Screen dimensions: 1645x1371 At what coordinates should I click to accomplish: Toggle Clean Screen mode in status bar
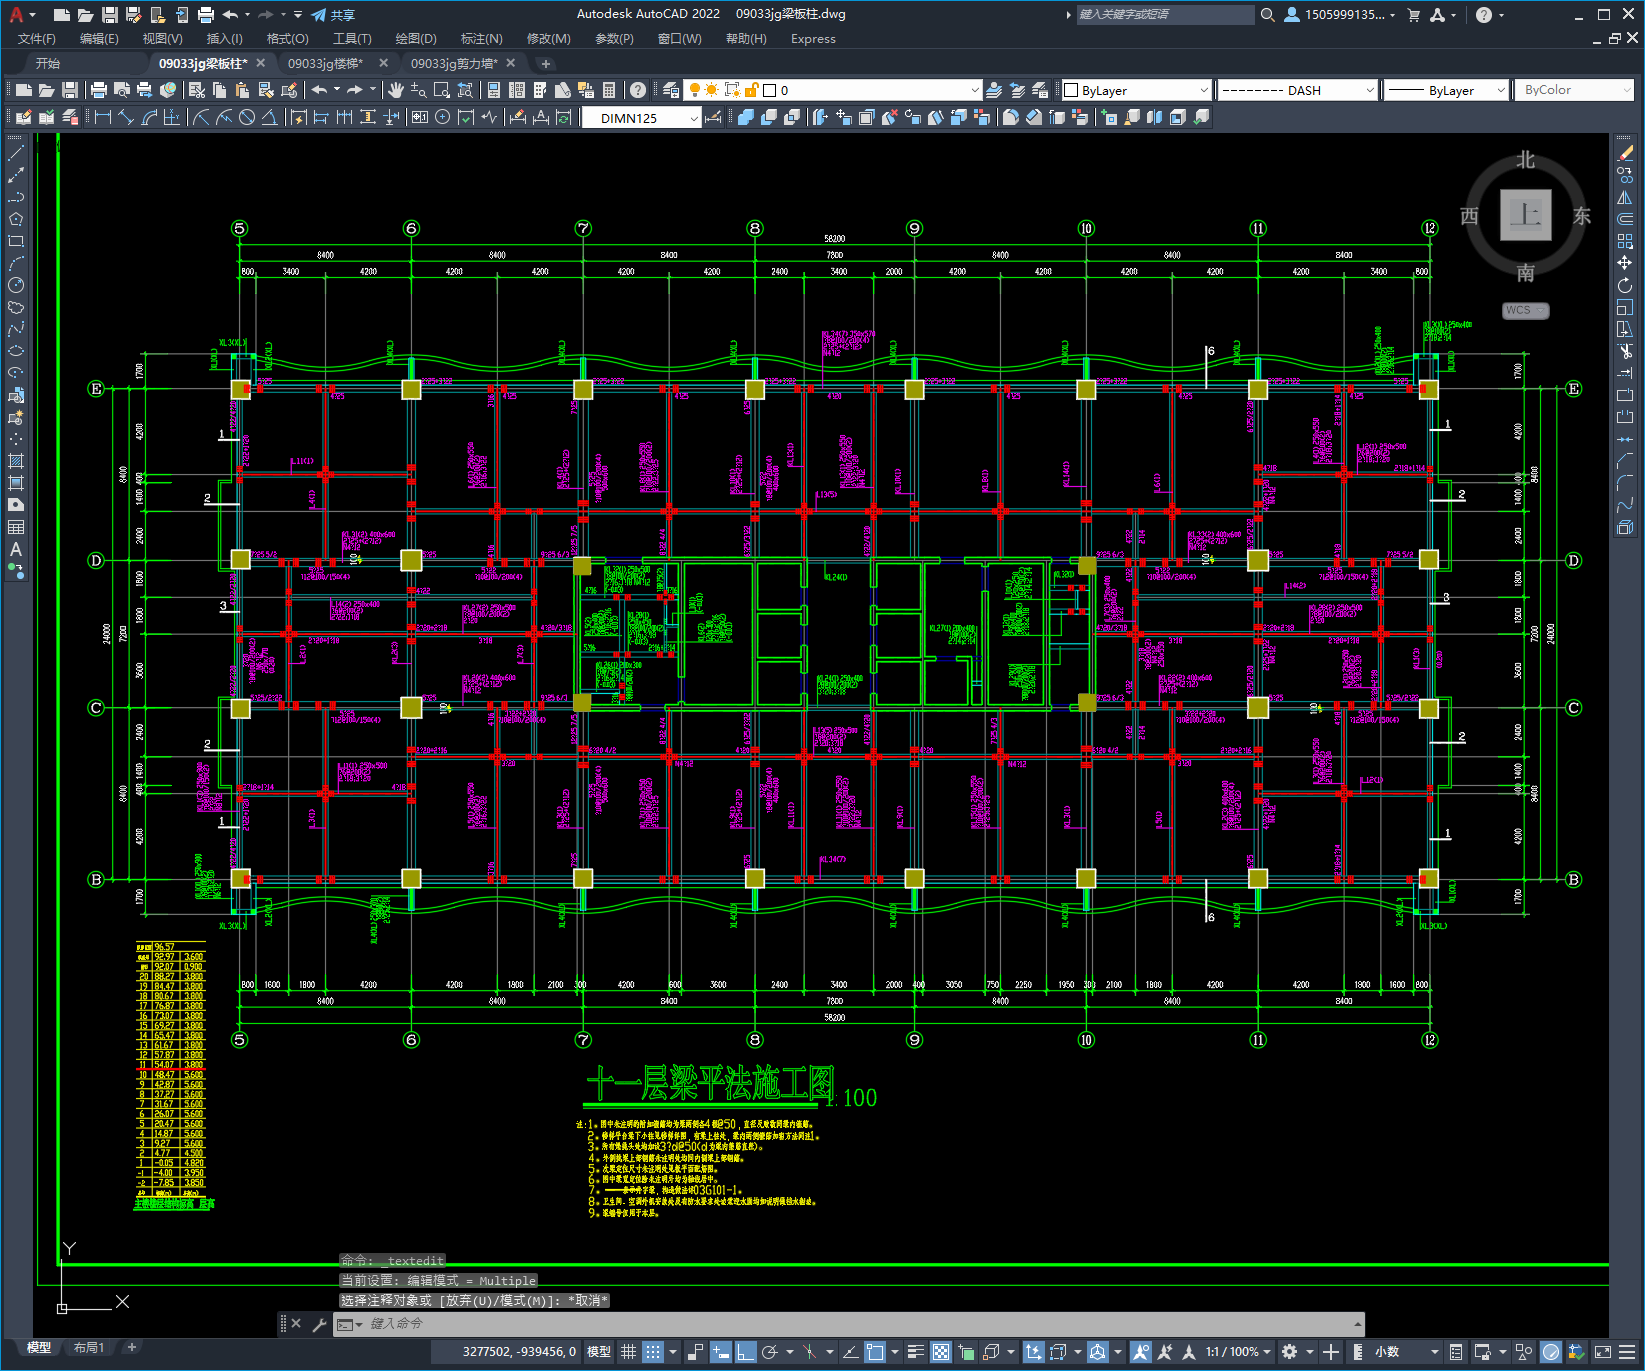(x=1602, y=1352)
